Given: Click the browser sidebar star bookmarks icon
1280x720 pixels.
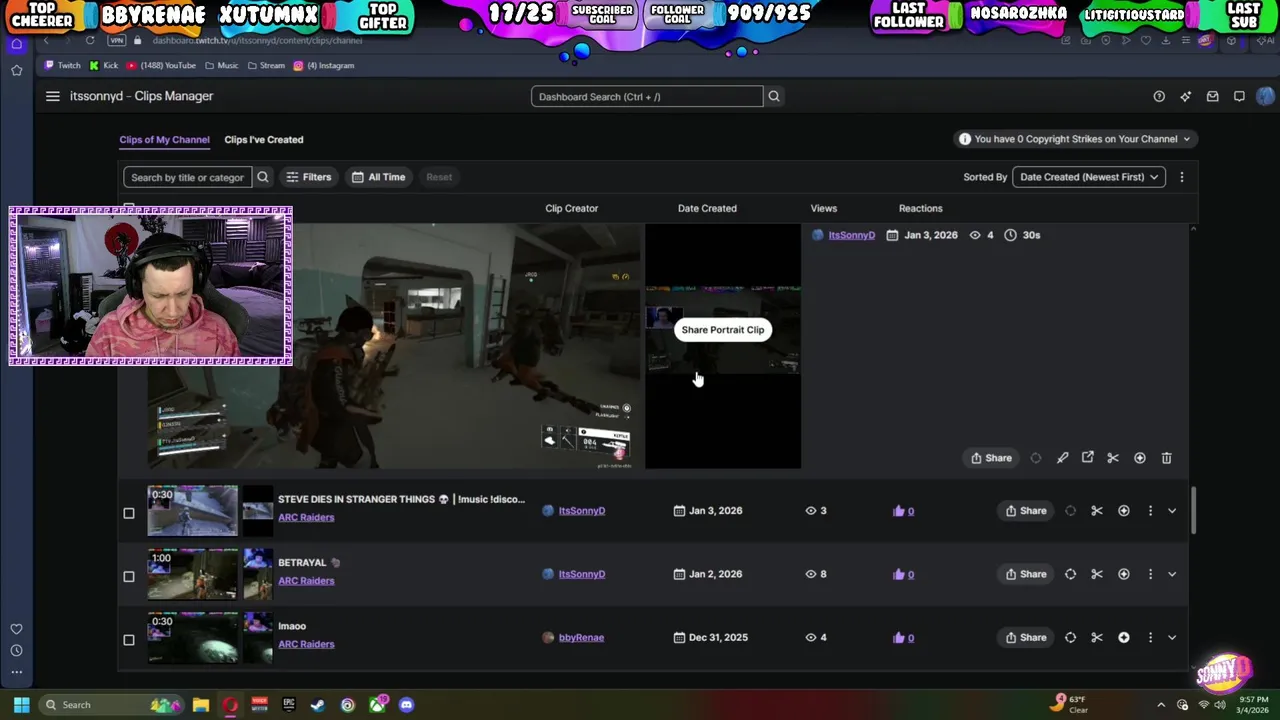Looking at the screenshot, I should pos(16,70).
